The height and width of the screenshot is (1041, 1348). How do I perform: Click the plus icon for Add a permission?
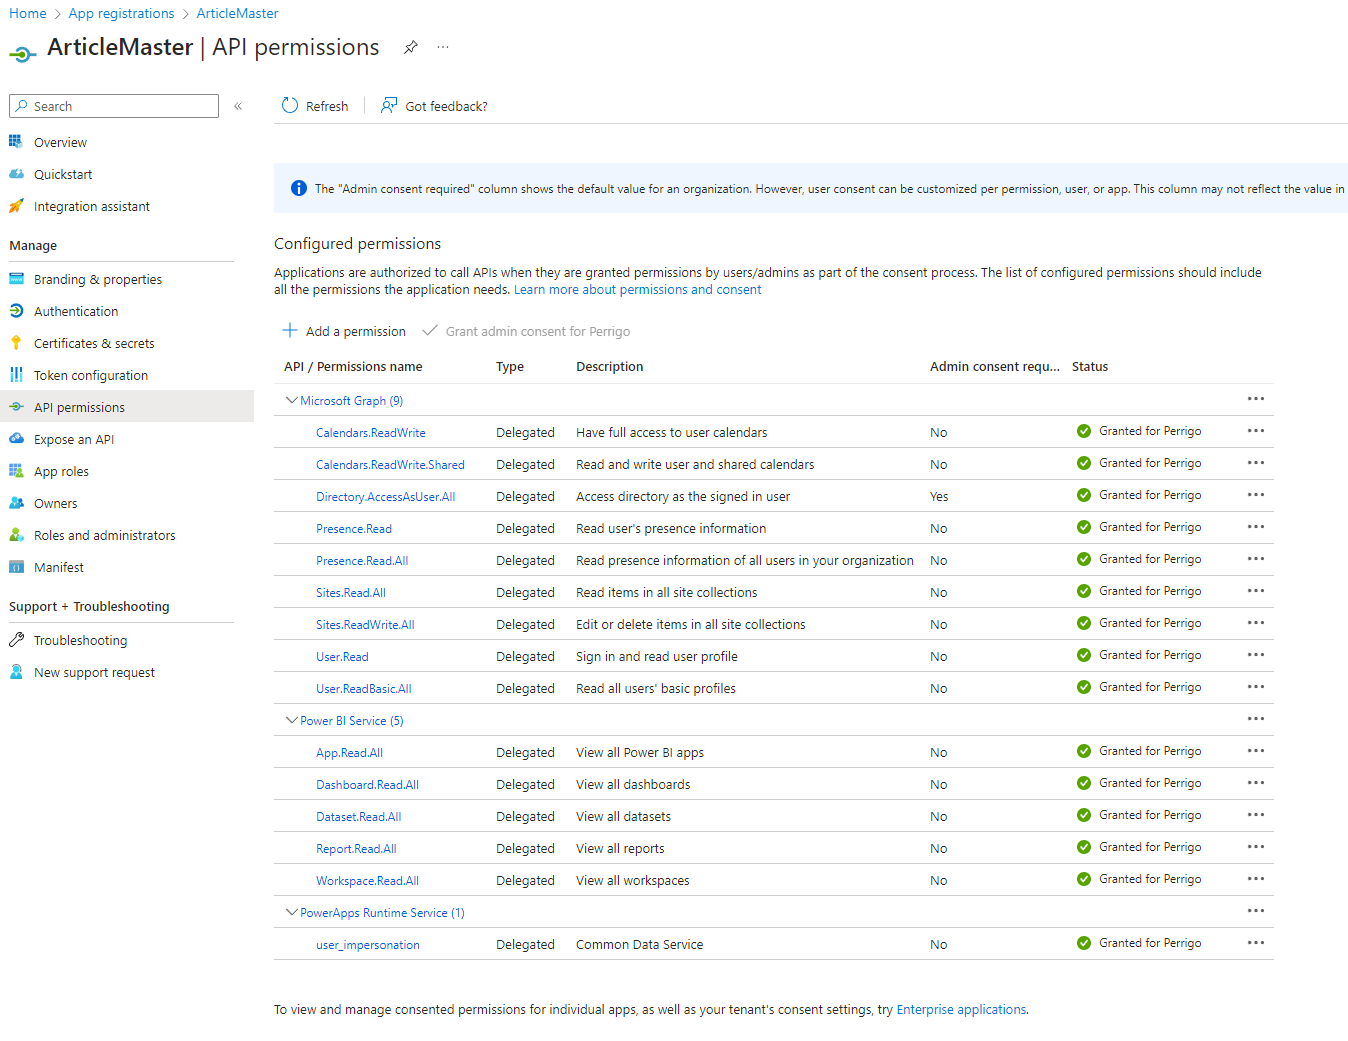coord(290,331)
